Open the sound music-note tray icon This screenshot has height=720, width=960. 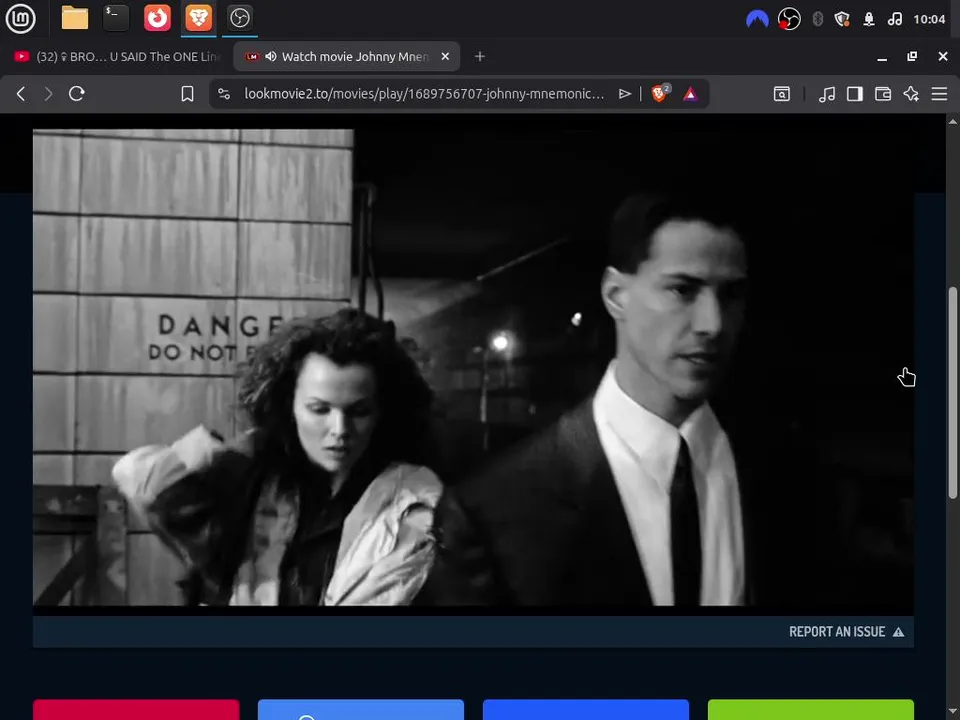(x=894, y=19)
